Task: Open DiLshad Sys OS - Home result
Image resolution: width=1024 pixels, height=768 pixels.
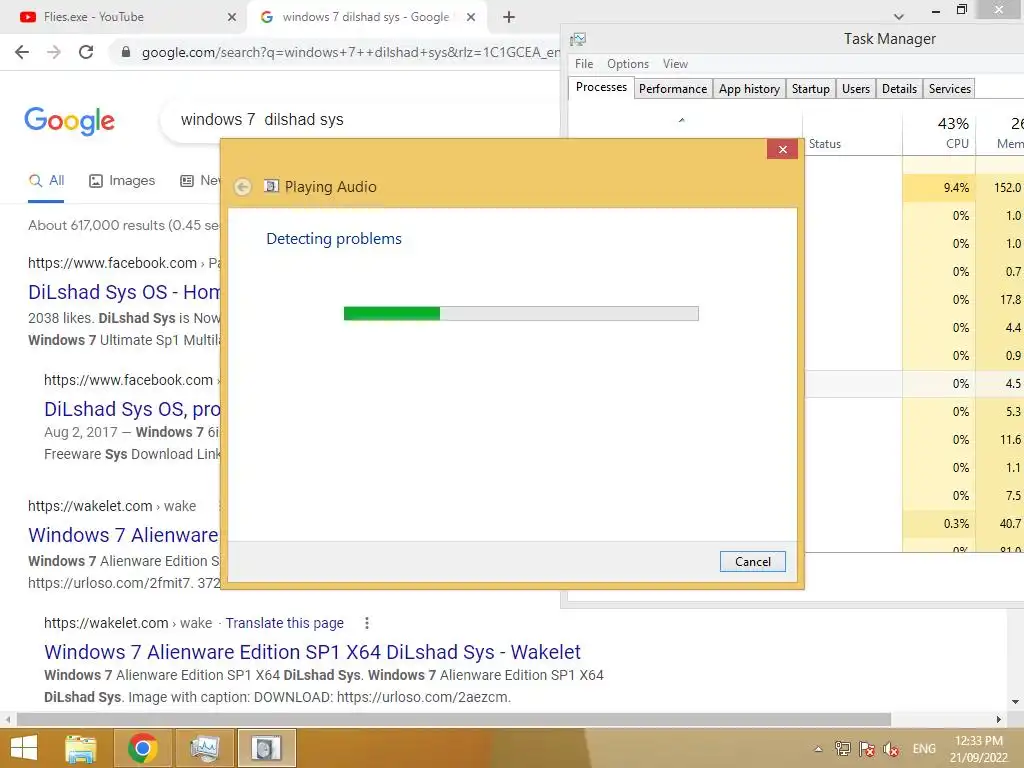Action: click(x=124, y=292)
